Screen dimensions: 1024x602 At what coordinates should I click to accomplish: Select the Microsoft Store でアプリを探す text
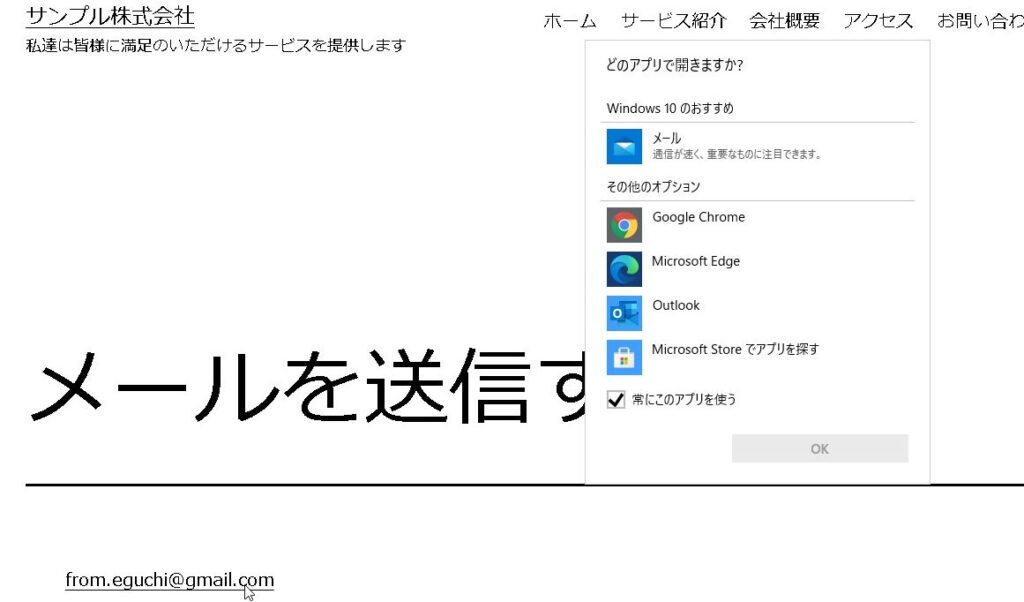[735, 349]
